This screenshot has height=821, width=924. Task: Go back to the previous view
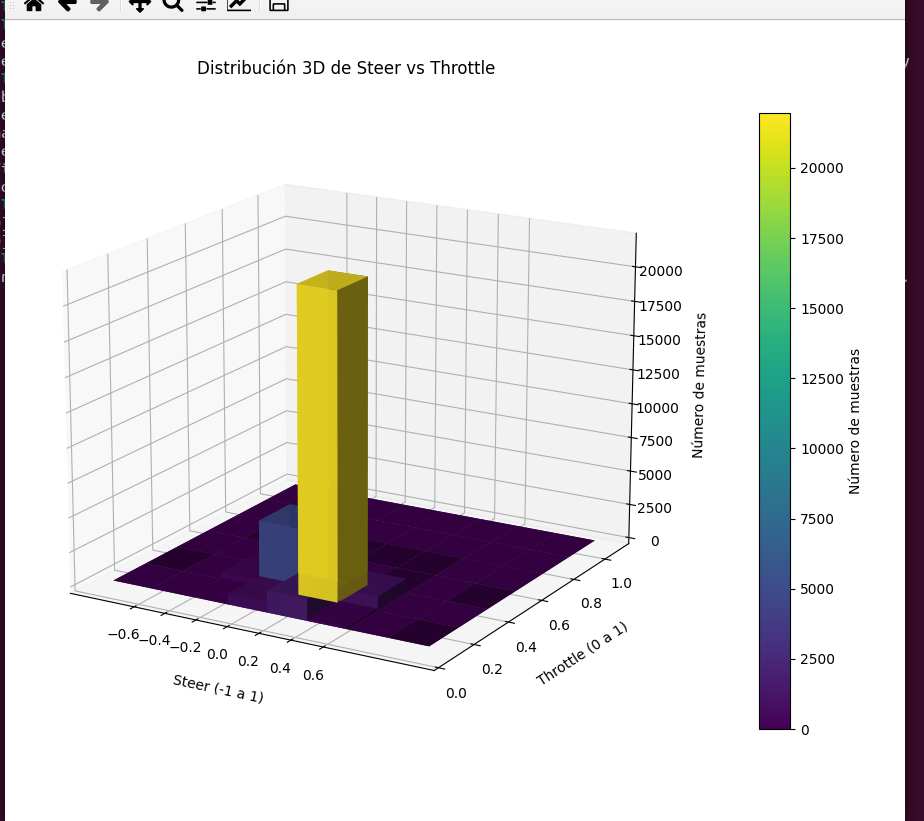67,4
